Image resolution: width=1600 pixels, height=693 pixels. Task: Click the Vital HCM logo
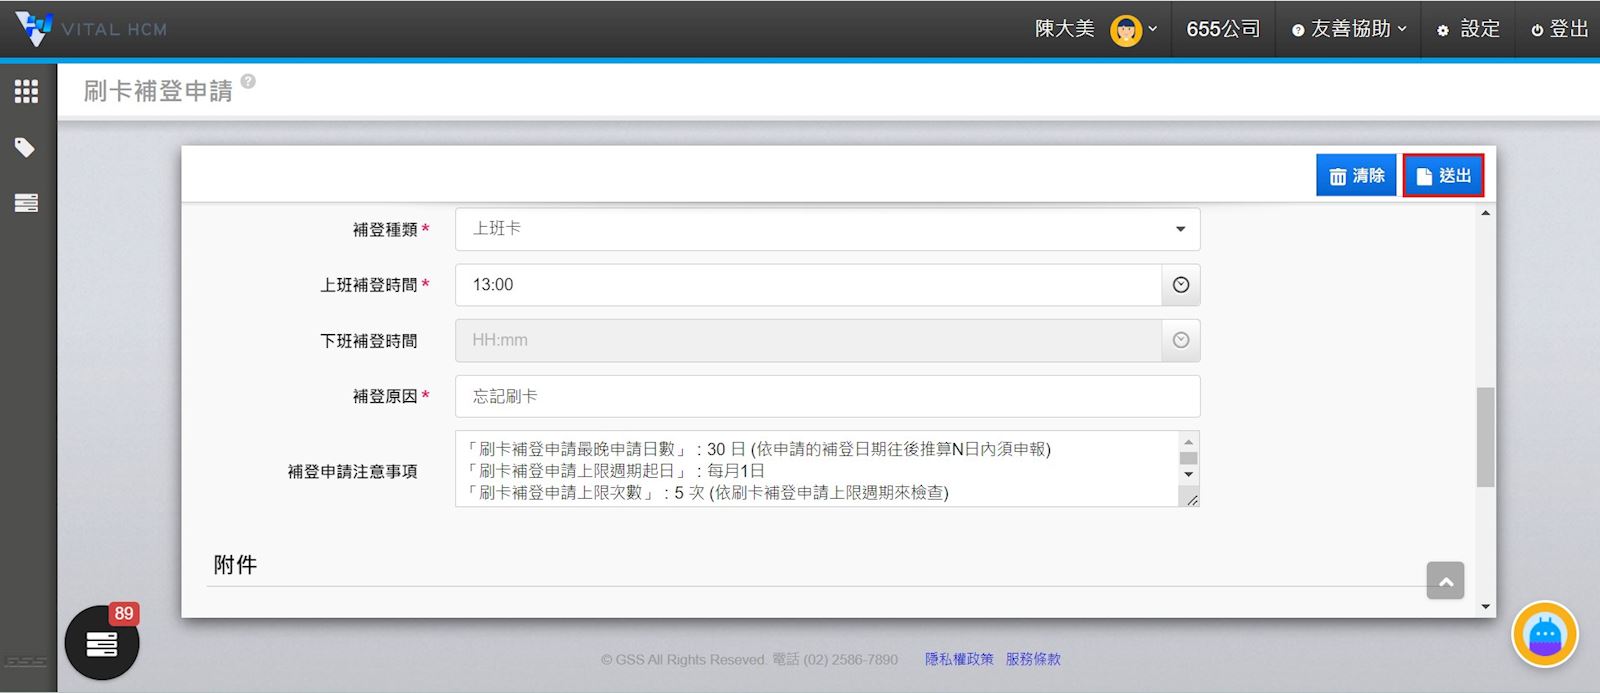tap(92, 29)
